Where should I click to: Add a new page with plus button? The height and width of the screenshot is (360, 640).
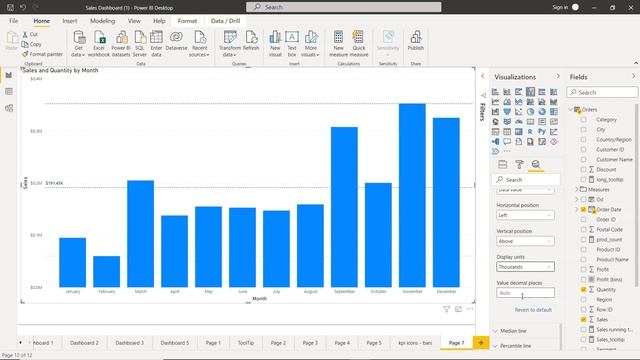coord(481,343)
